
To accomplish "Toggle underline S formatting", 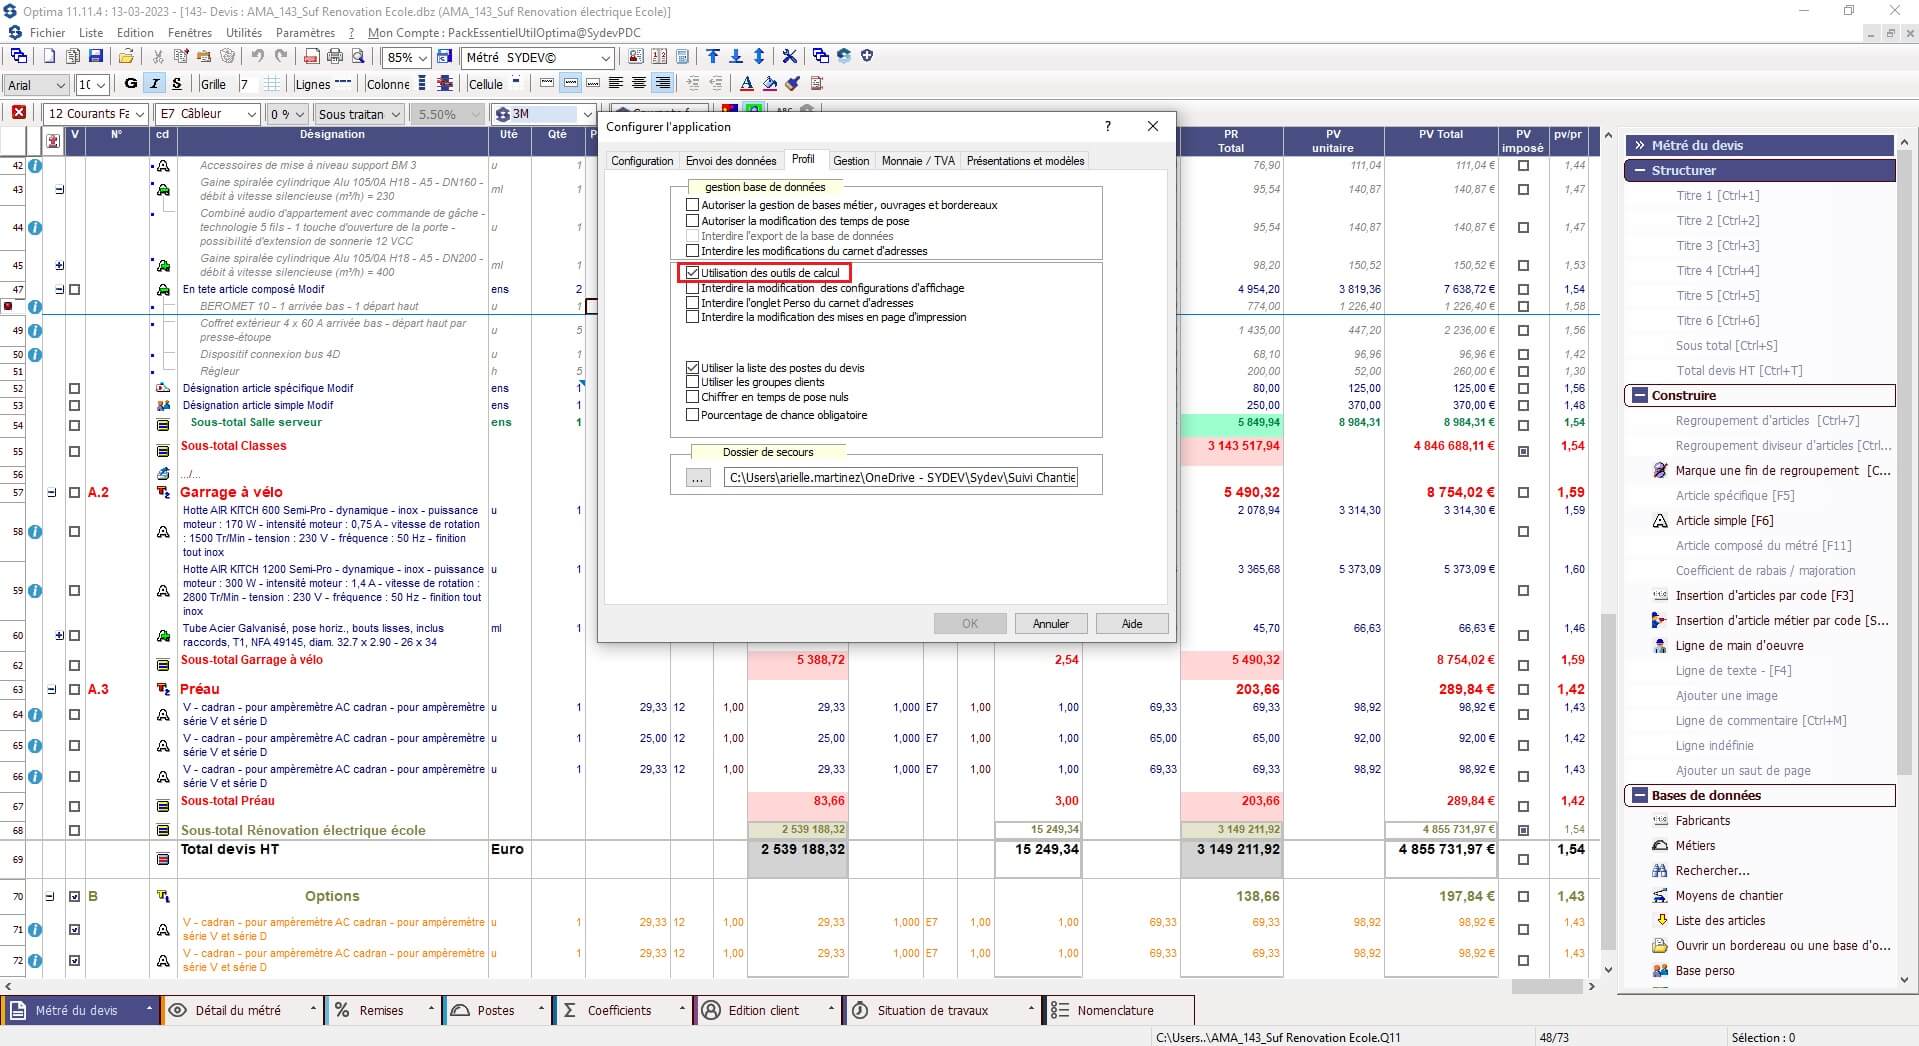I will click(177, 83).
